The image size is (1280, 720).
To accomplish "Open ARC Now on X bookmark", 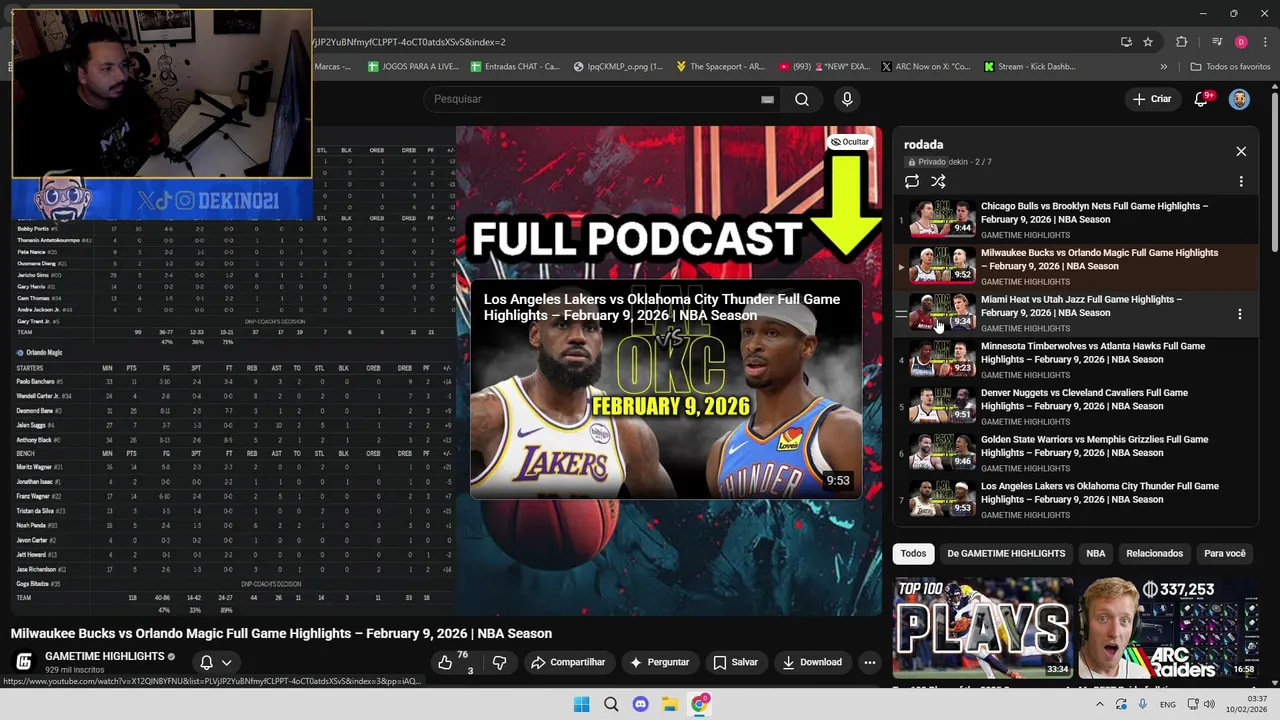I will click(925, 67).
